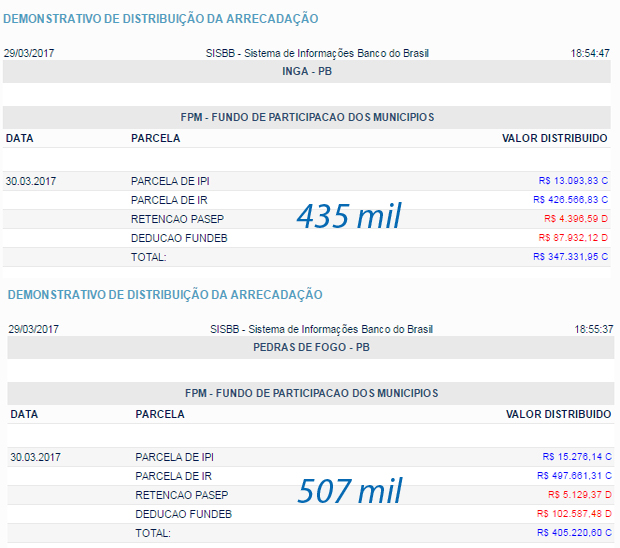This screenshot has width=620, height=548.
Task: Click "RETENCAO PASEP" in the PEDRAS DE FOGO table
Action: 182,495
